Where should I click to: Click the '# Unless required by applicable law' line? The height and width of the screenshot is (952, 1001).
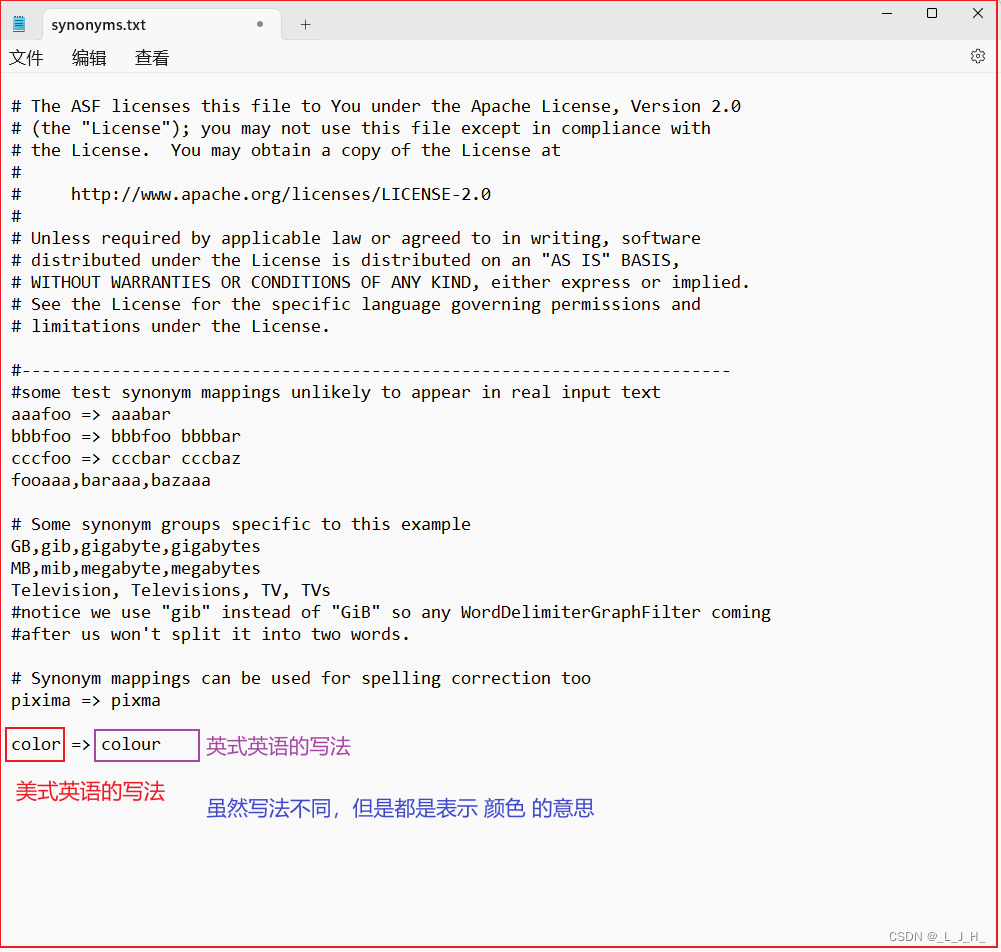(356, 238)
